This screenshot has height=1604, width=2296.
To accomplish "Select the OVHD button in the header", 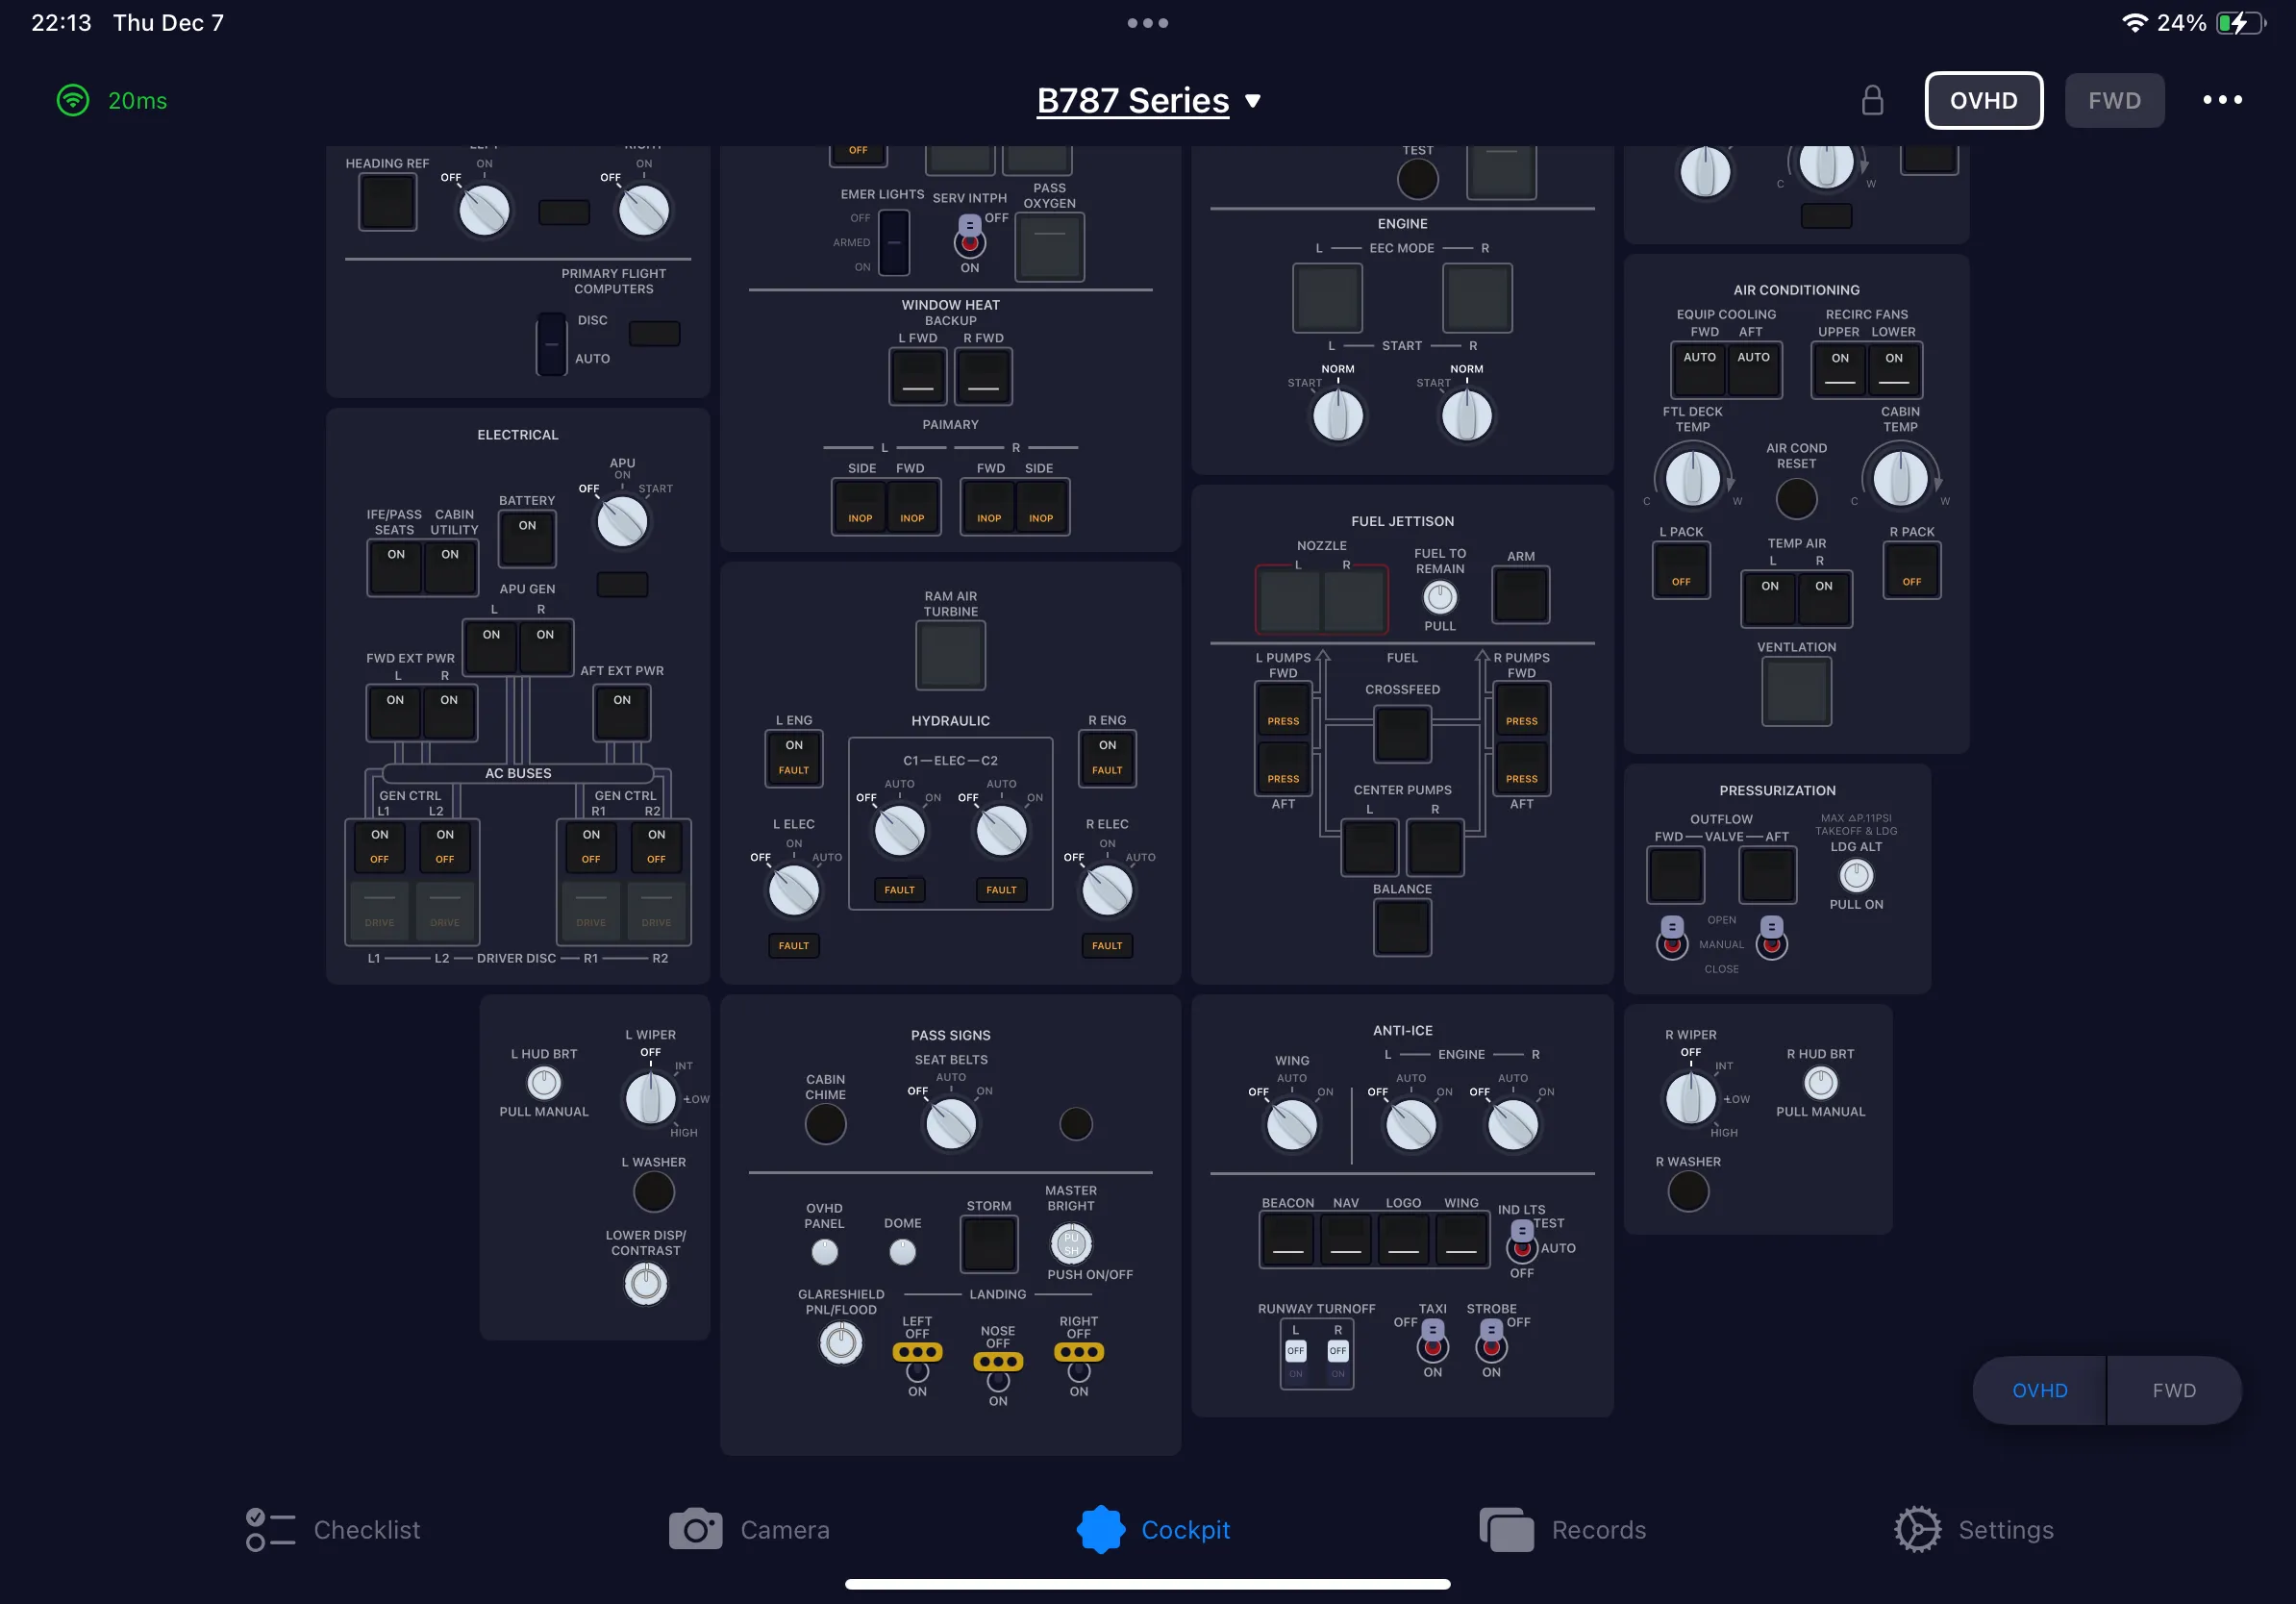I will (1983, 100).
